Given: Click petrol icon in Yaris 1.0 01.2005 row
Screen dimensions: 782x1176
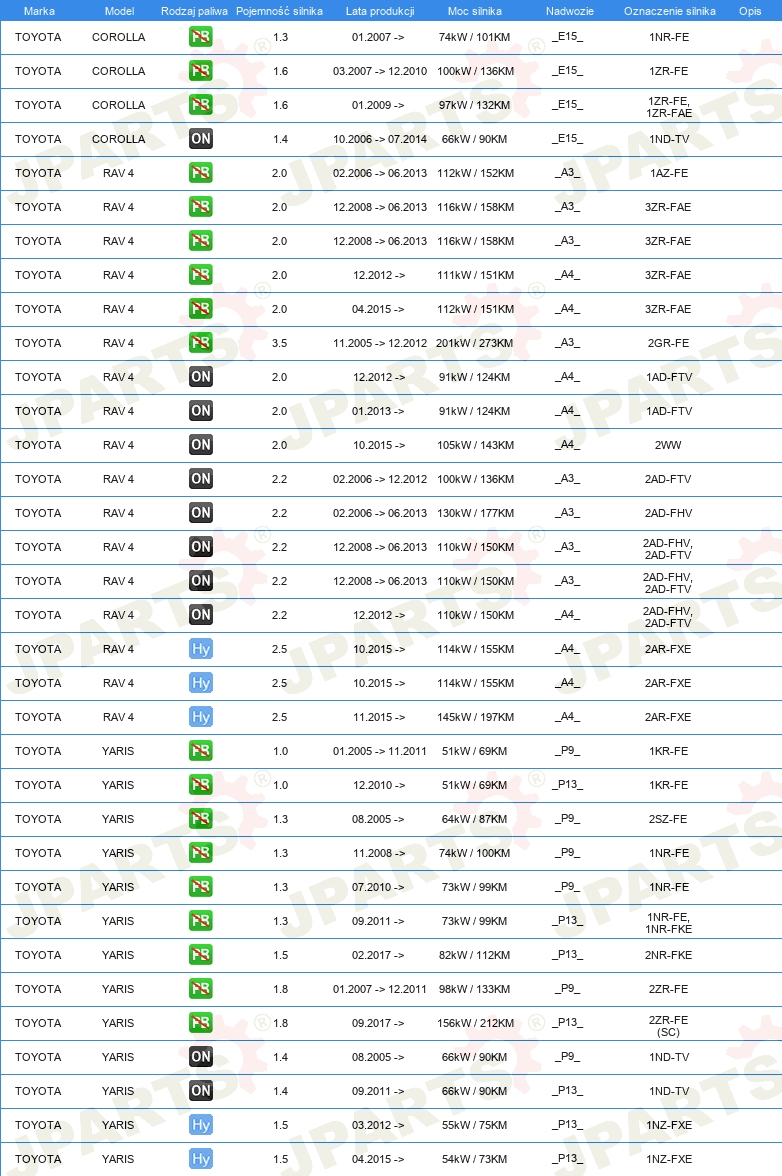Looking at the screenshot, I should click(200, 751).
